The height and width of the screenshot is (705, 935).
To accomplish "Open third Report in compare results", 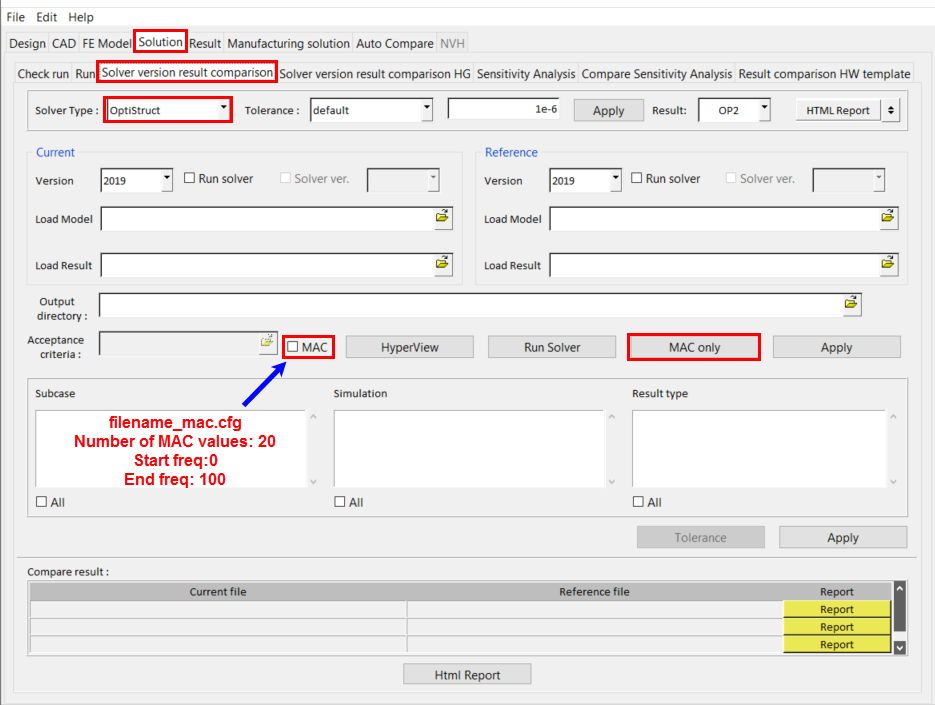I will 837,644.
